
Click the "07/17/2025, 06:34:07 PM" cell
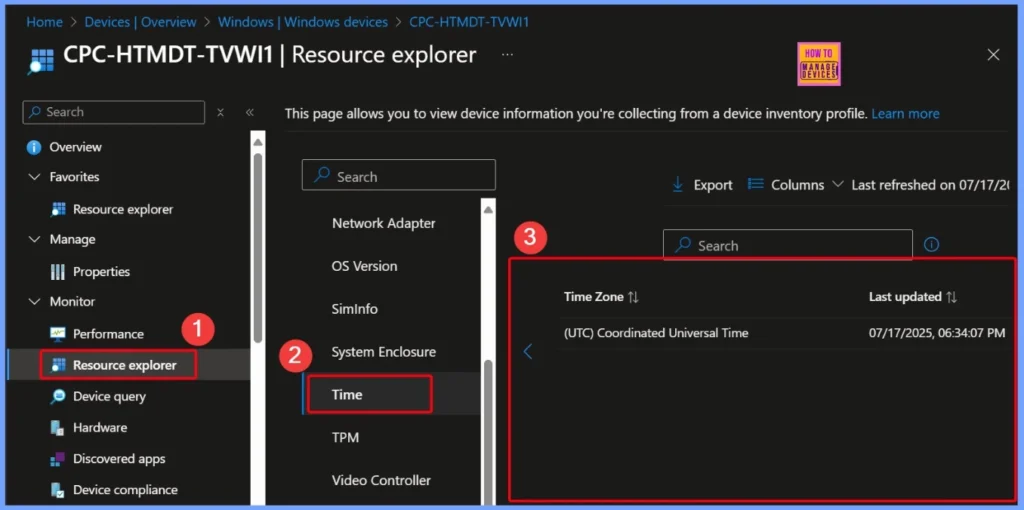pos(936,333)
